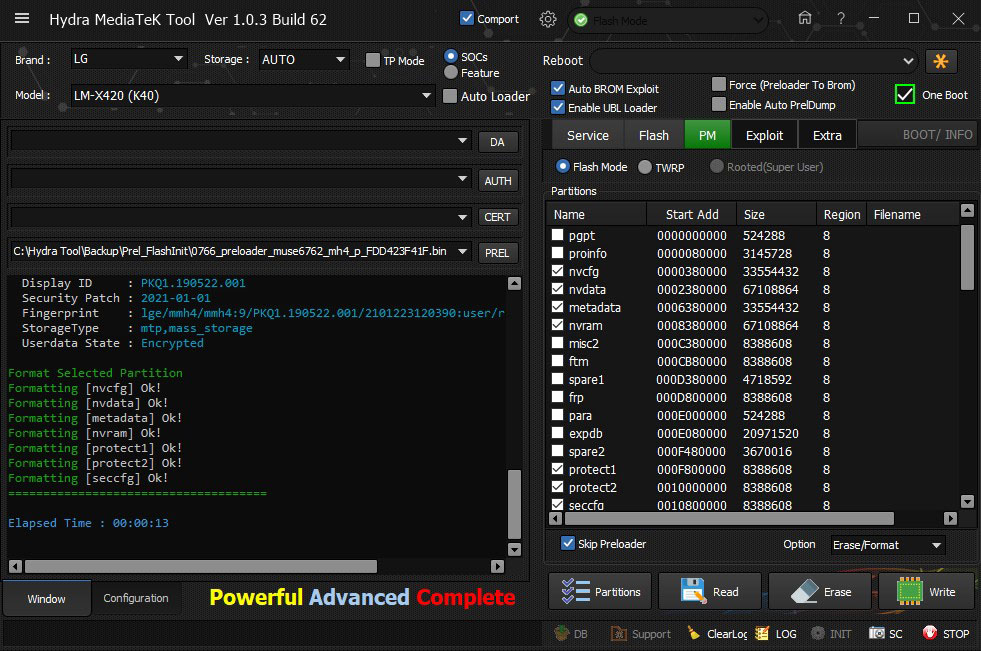Open the LOG viewer icon
Viewport: 981px width, 651px height.
(763, 633)
